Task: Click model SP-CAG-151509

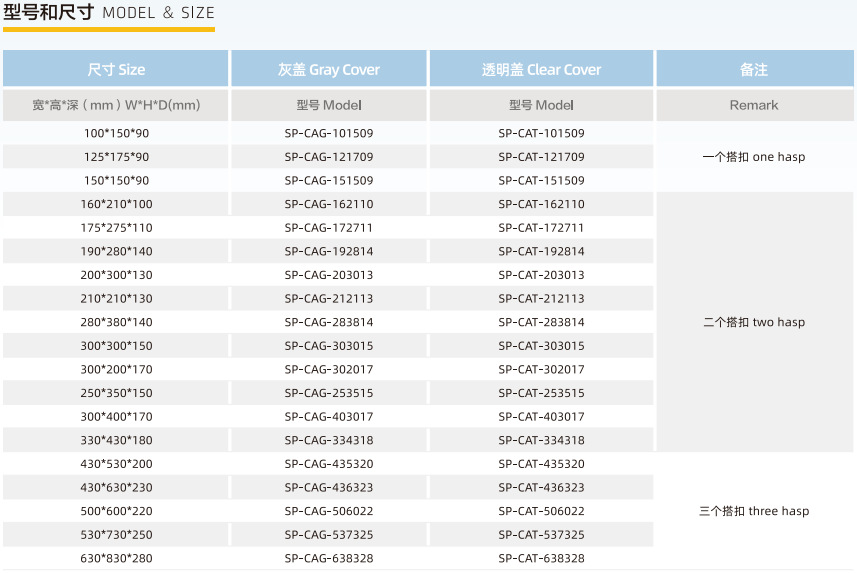Action: pyautogui.click(x=328, y=180)
